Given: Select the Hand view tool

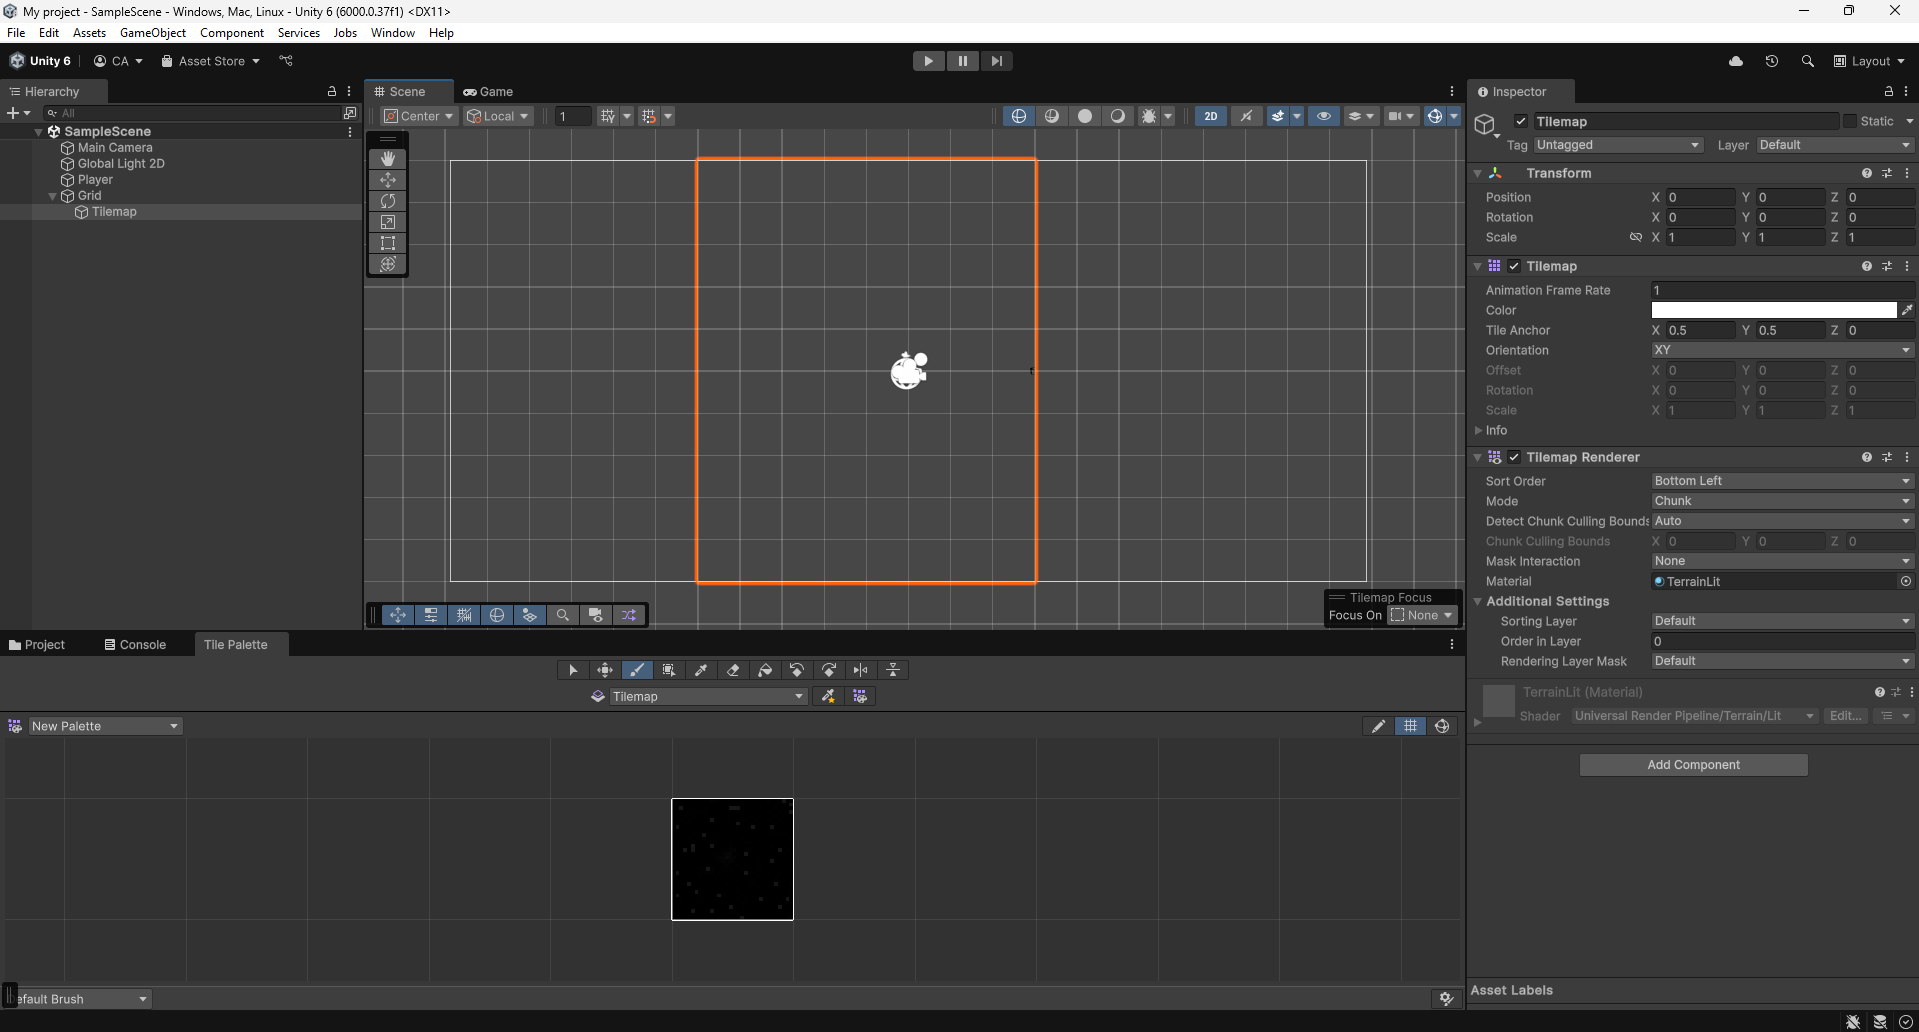Looking at the screenshot, I should click(388, 159).
